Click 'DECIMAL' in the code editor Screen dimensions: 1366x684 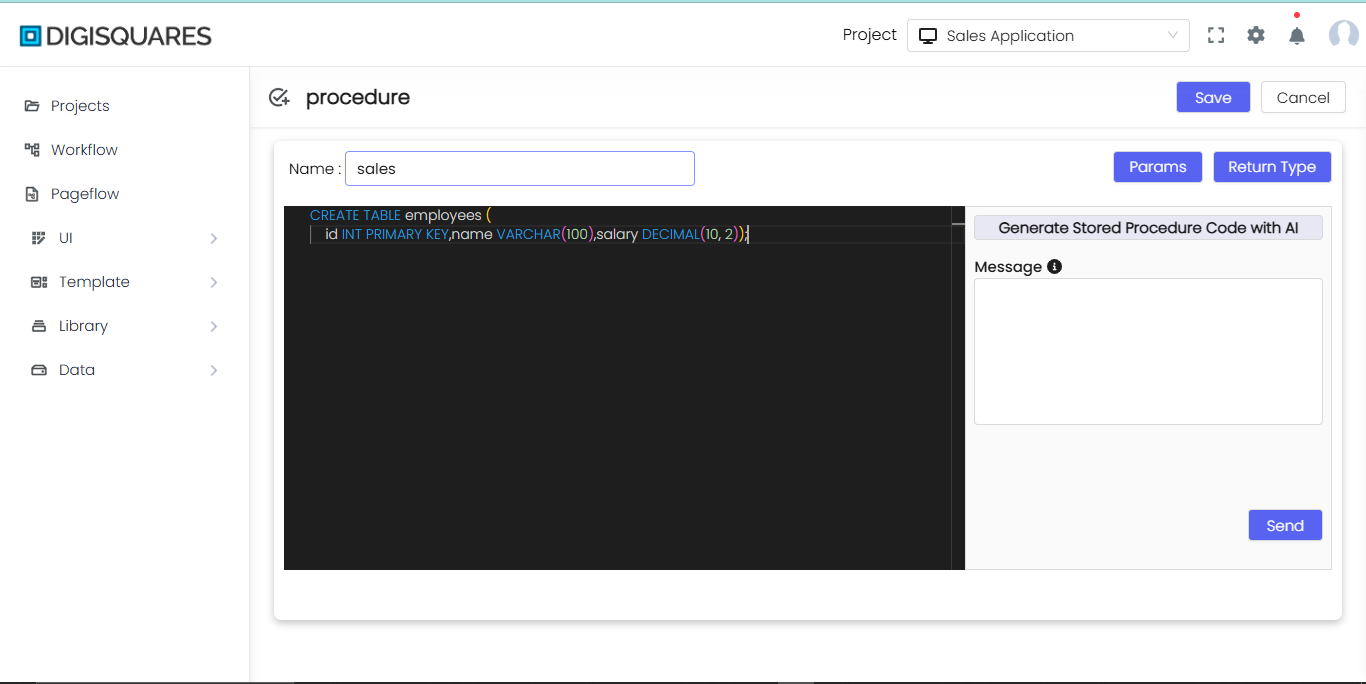[x=670, y=234]
